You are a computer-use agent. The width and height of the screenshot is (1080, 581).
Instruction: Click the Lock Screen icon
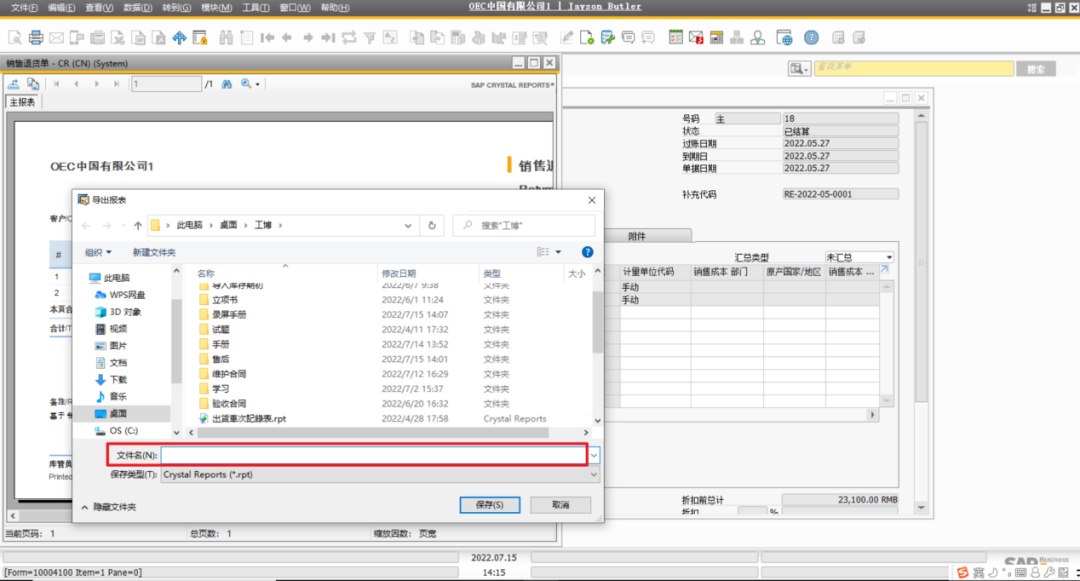pos(200,38)
